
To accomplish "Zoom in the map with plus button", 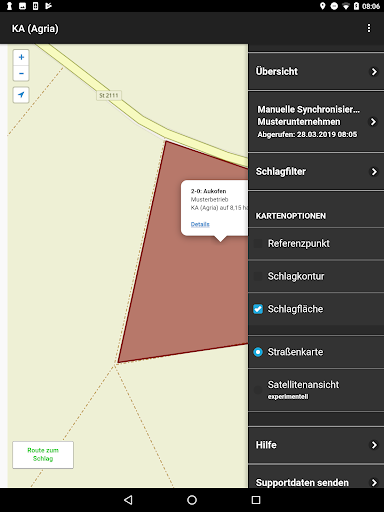I will (21, 57).
